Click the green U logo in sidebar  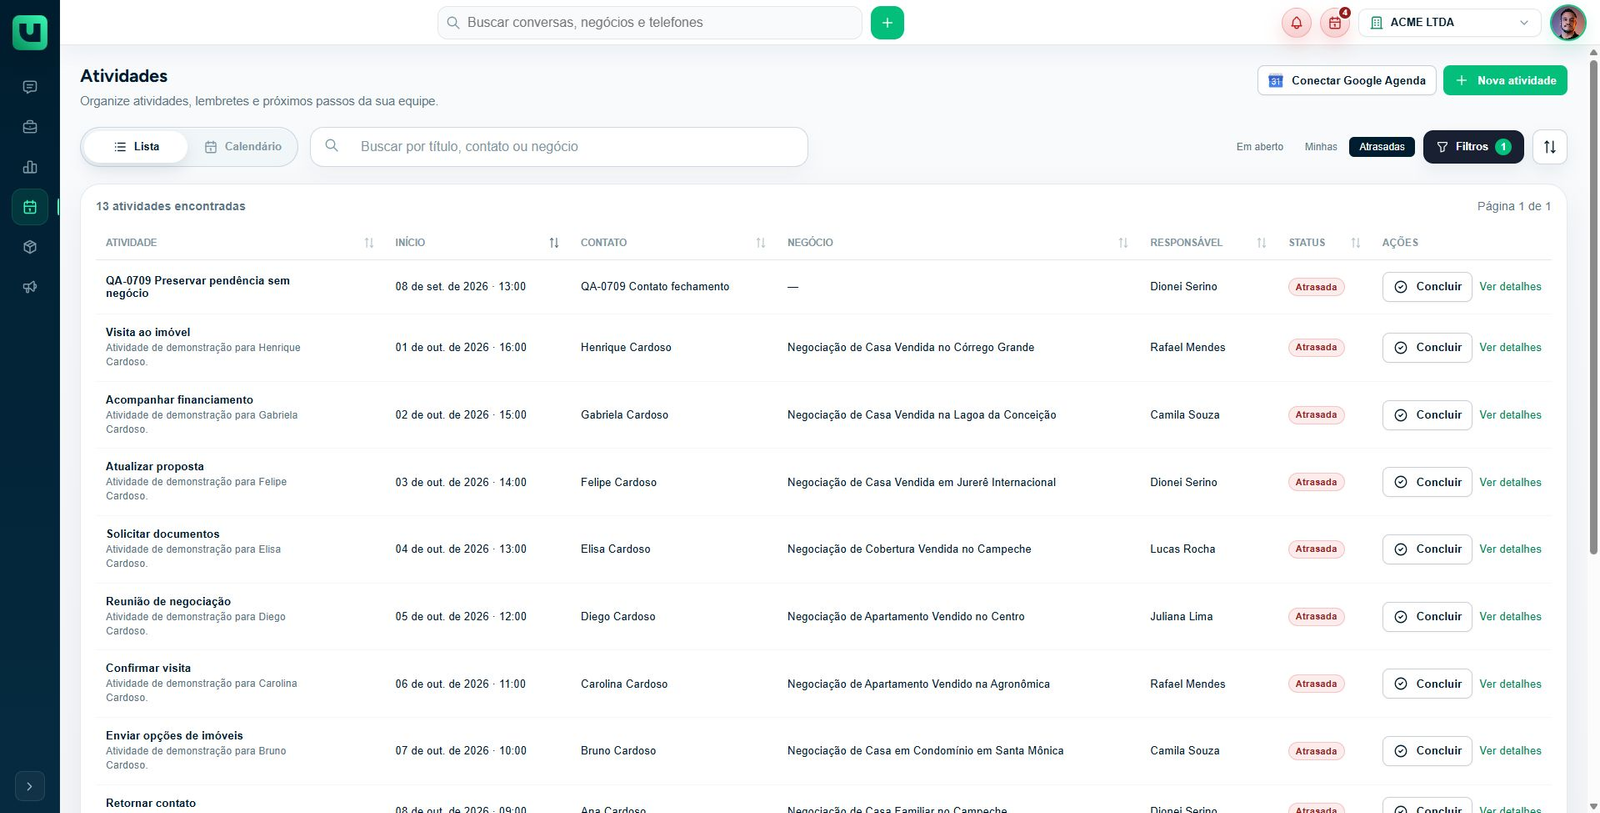(30, 32)
